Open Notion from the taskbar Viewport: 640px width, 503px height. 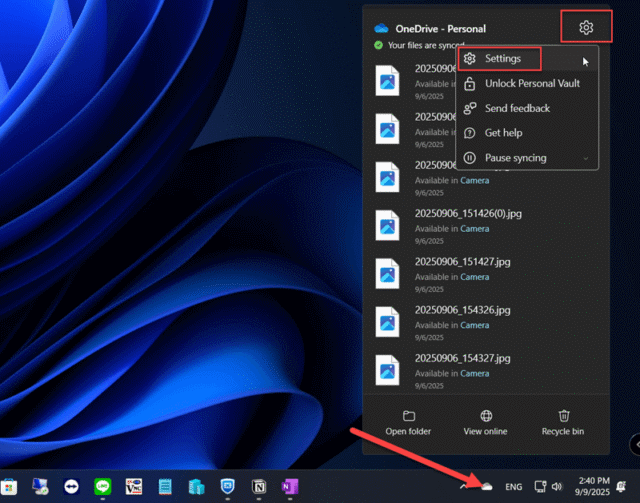pyautogui.click(x=259, y=486)
